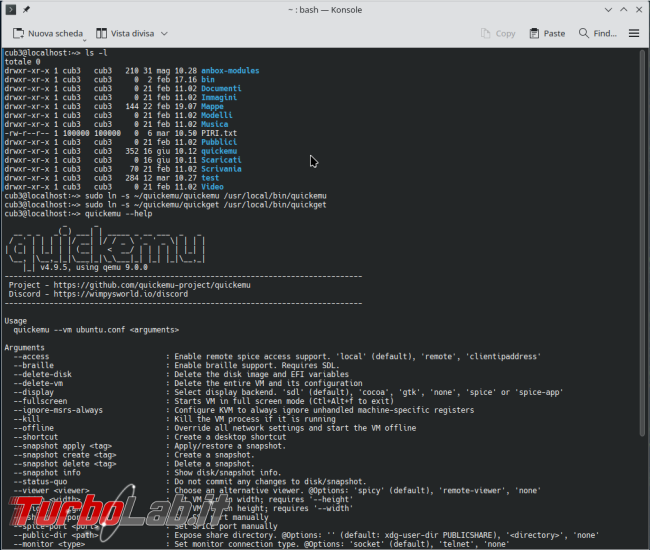Click the bin directory entry
This screenshot has width=650, height=550.
[208, 80]
